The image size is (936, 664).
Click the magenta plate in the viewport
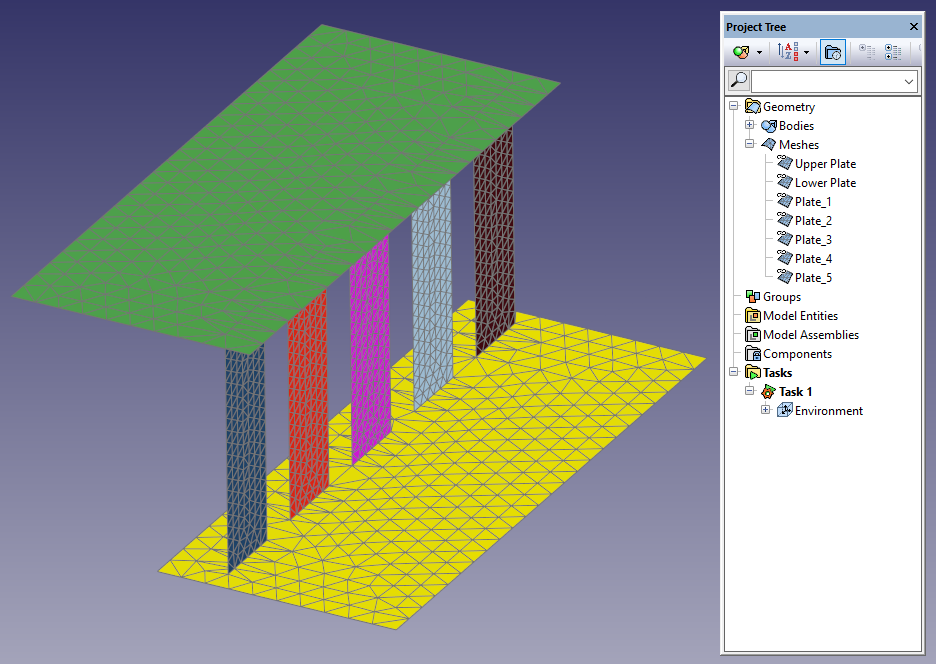tap(369, 350)
